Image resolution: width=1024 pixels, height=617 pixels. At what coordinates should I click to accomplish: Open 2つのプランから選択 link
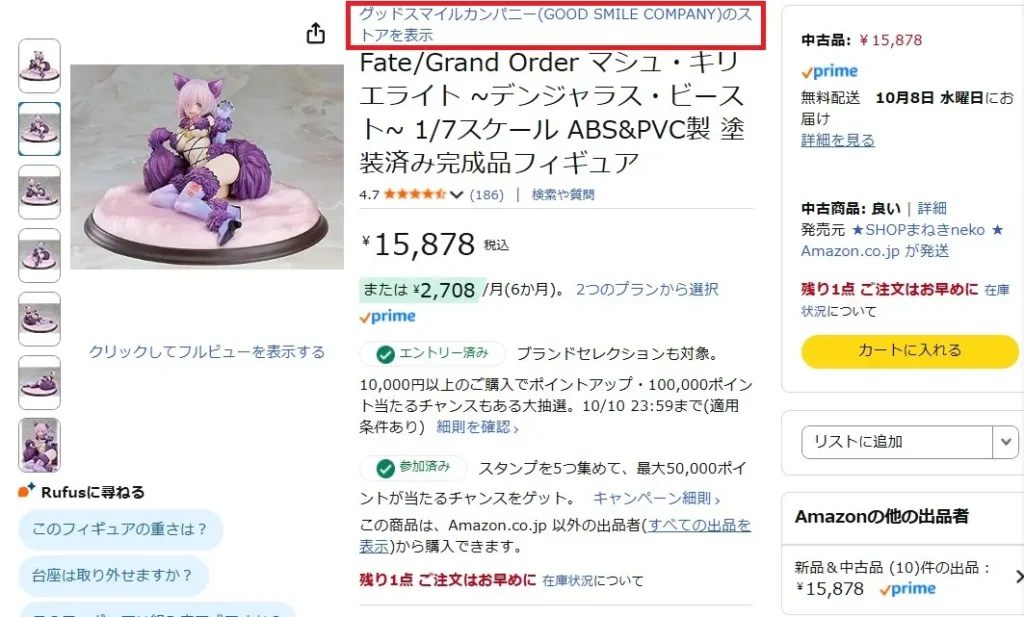(x=647, y=290)
